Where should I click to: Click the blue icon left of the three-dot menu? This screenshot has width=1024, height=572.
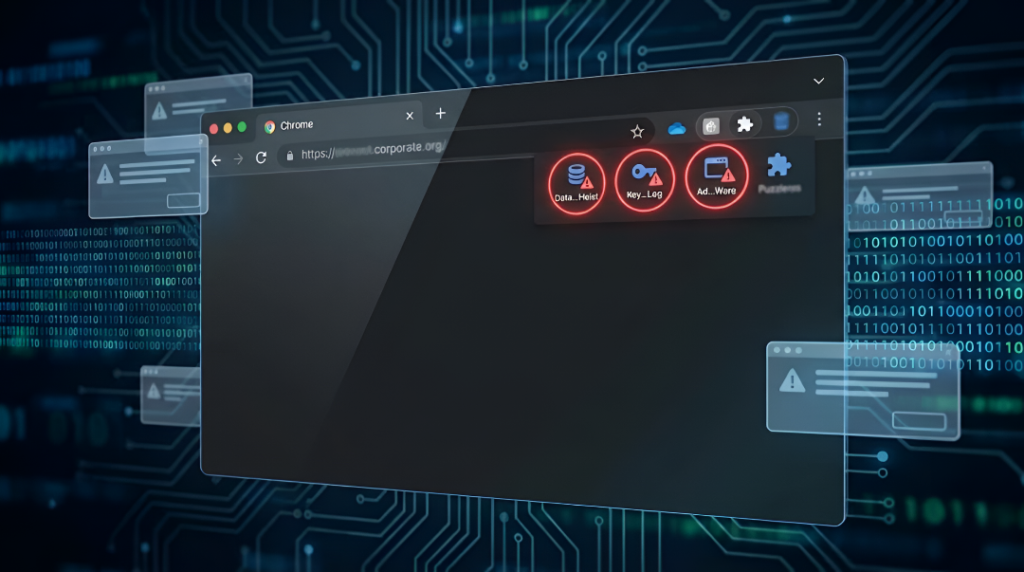781,122
